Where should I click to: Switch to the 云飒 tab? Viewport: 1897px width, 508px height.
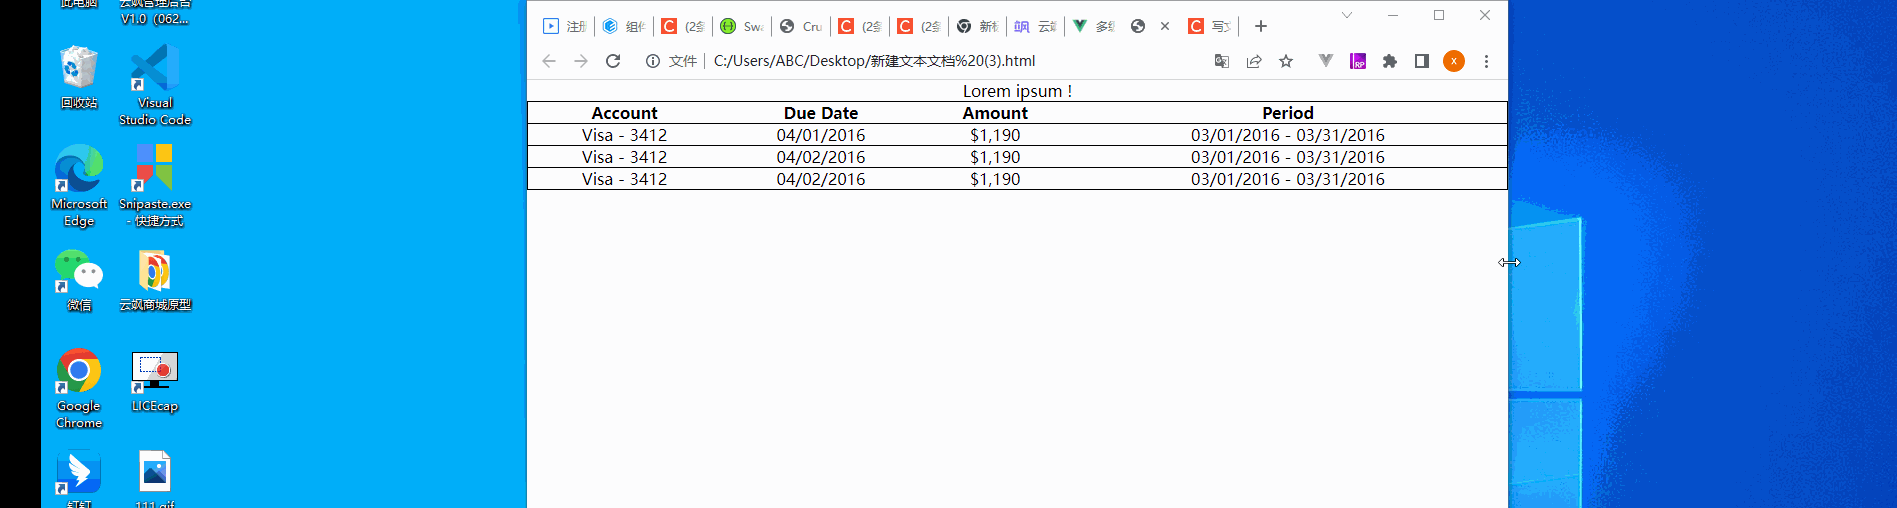(1035, 26)
